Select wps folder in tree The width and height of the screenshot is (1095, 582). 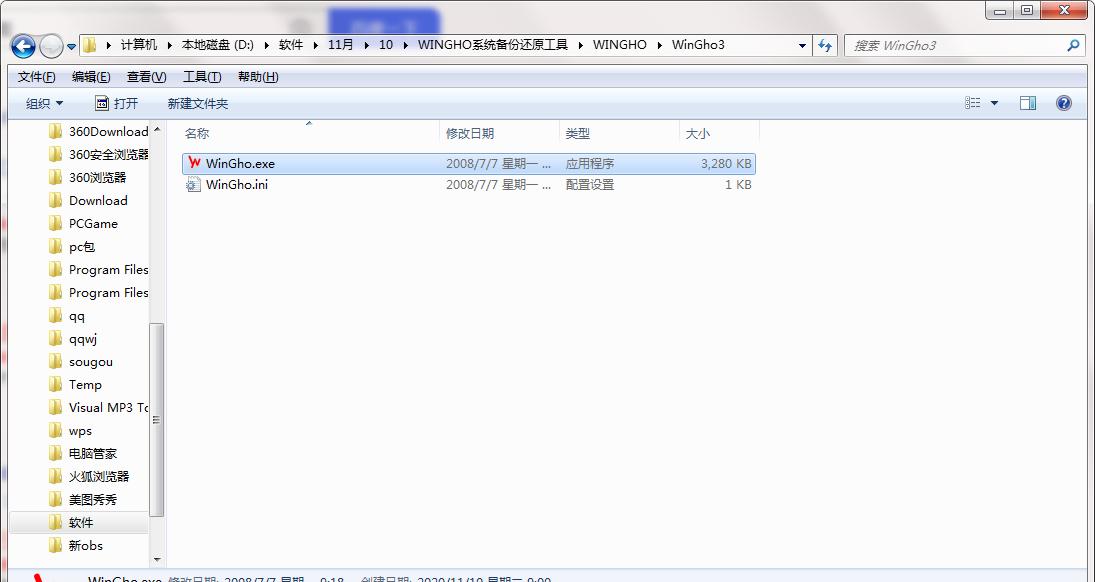tap(80, 430)
